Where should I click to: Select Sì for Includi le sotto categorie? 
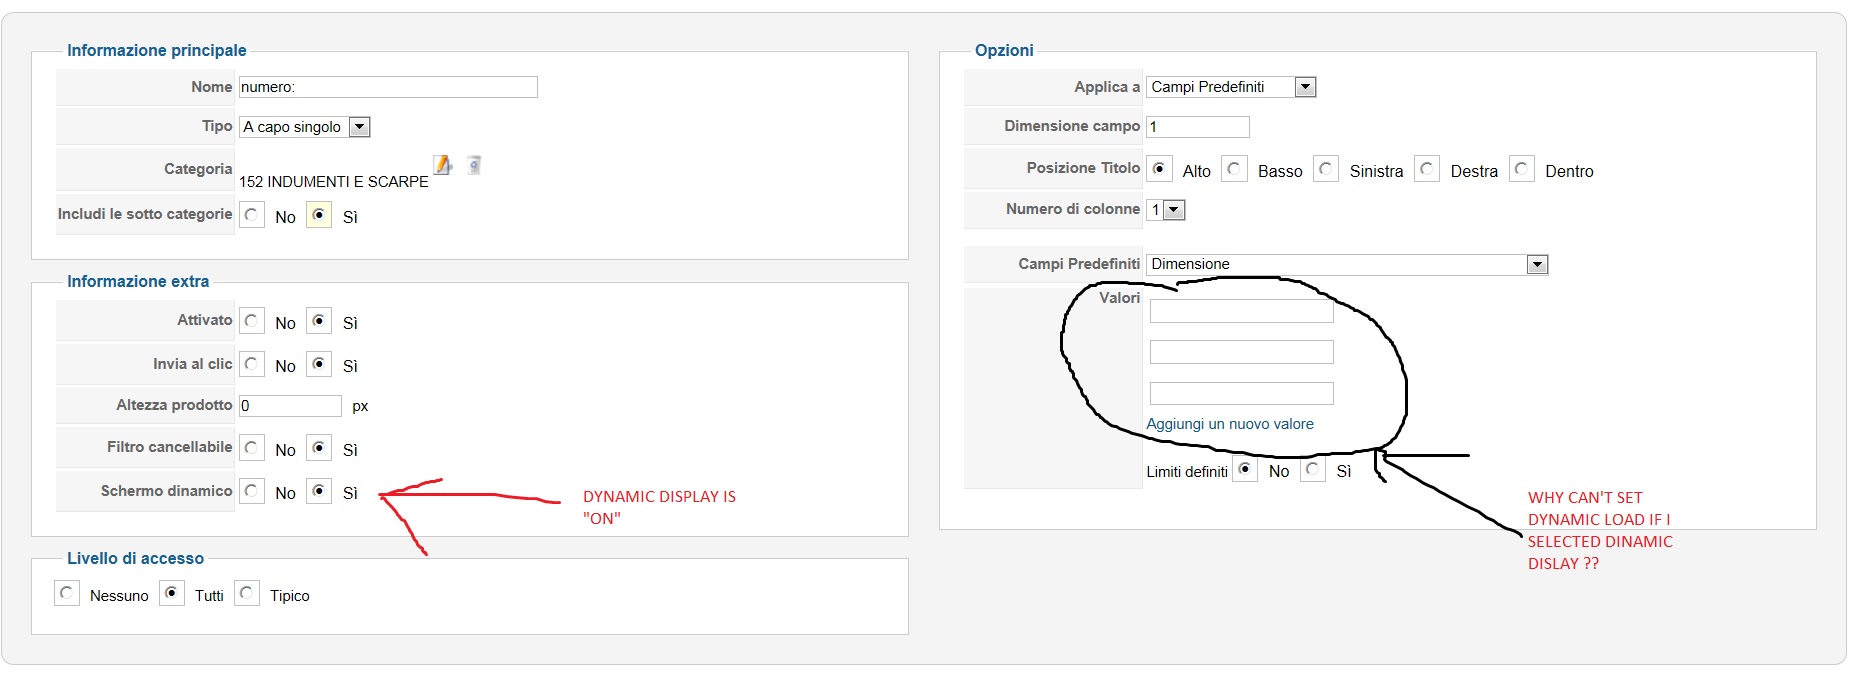pos(319,215)
